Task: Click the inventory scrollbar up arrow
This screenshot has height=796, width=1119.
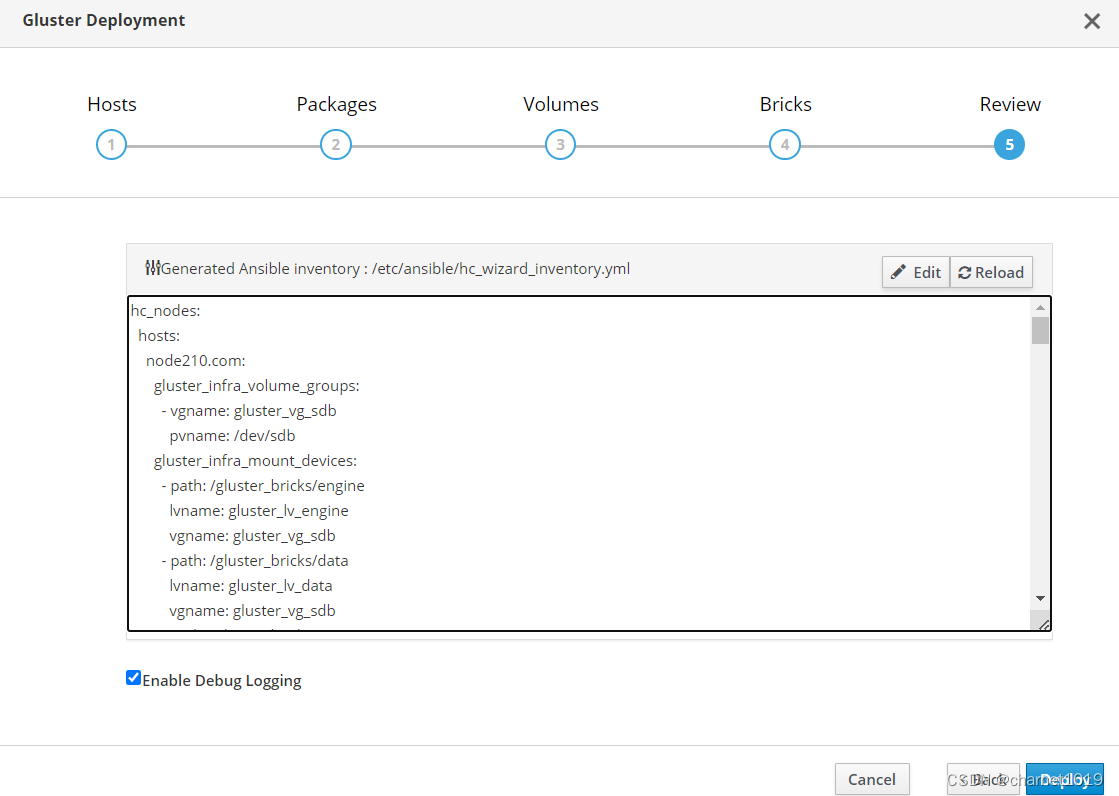Action: (1040, 308)
